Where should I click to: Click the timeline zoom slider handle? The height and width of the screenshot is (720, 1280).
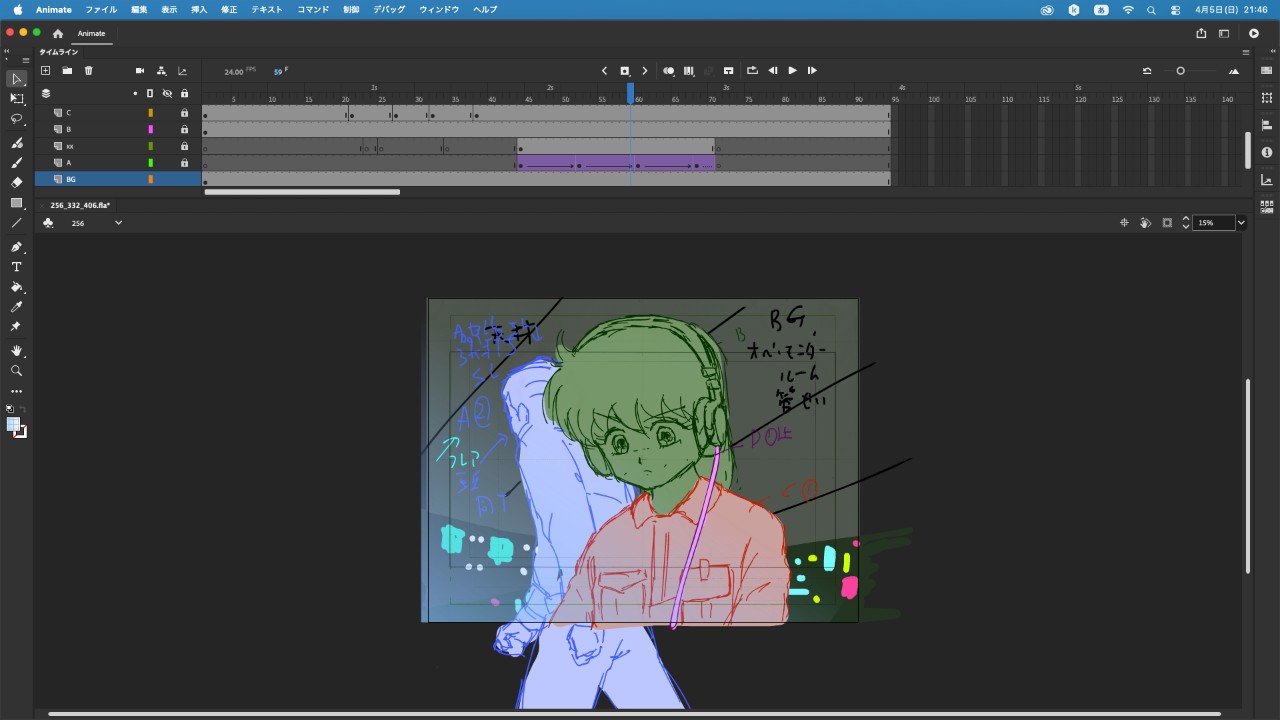click(x=1181, y=71)
